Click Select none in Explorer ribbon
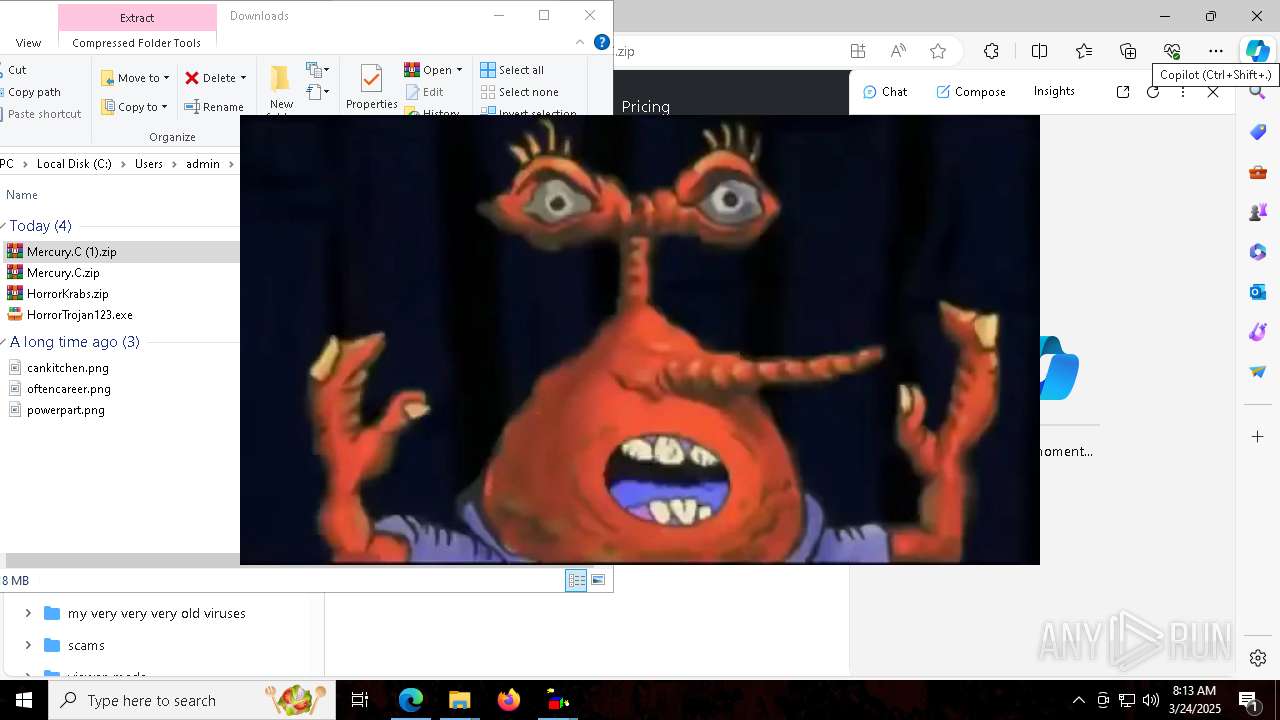 [x=519, y=92]
